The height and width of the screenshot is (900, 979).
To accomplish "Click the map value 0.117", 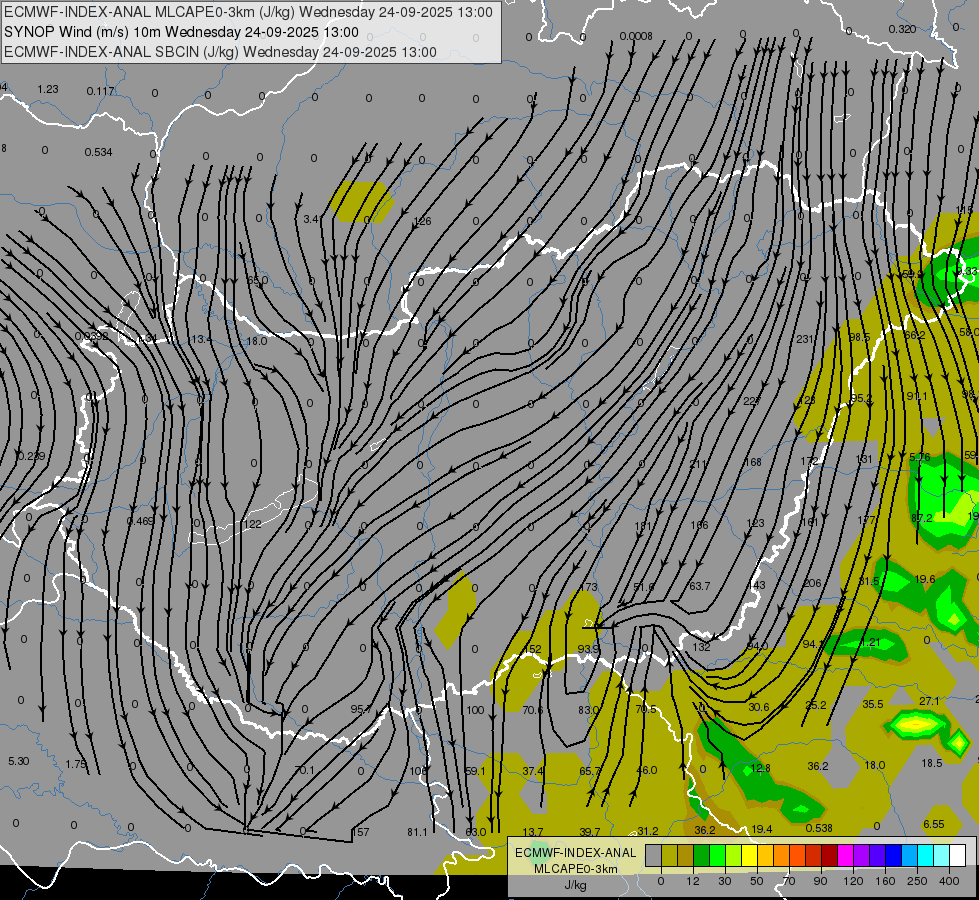I will point(100,91).
